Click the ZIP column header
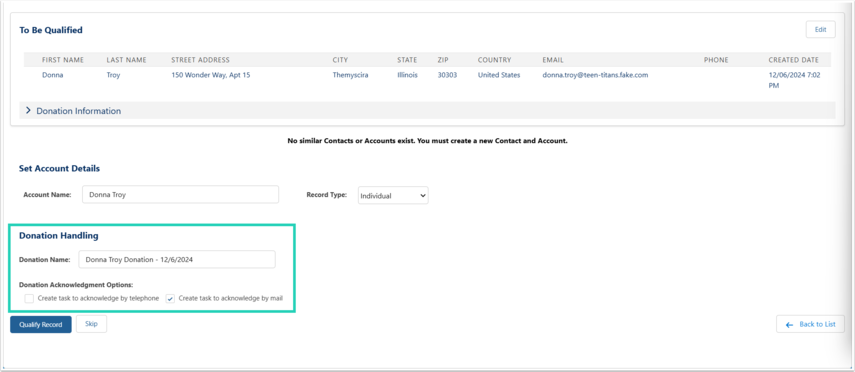This screenshot has height=372, width=855. coord(443,60)
